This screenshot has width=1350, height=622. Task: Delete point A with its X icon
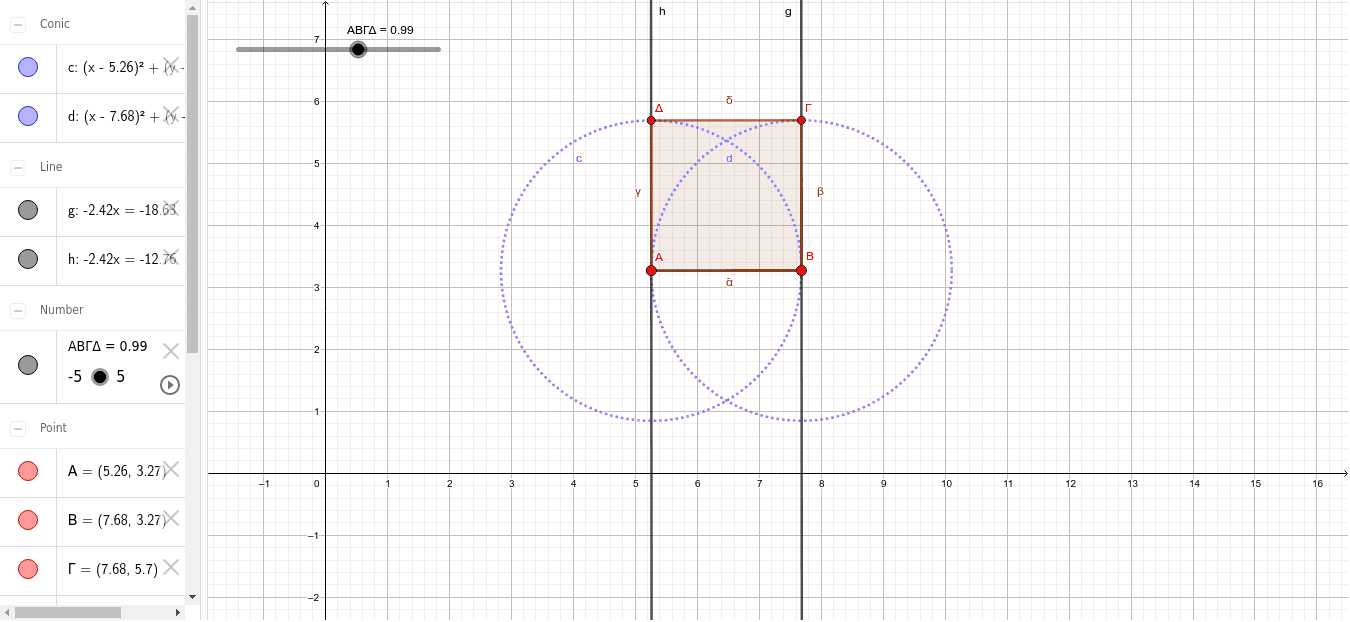(171, 469)
